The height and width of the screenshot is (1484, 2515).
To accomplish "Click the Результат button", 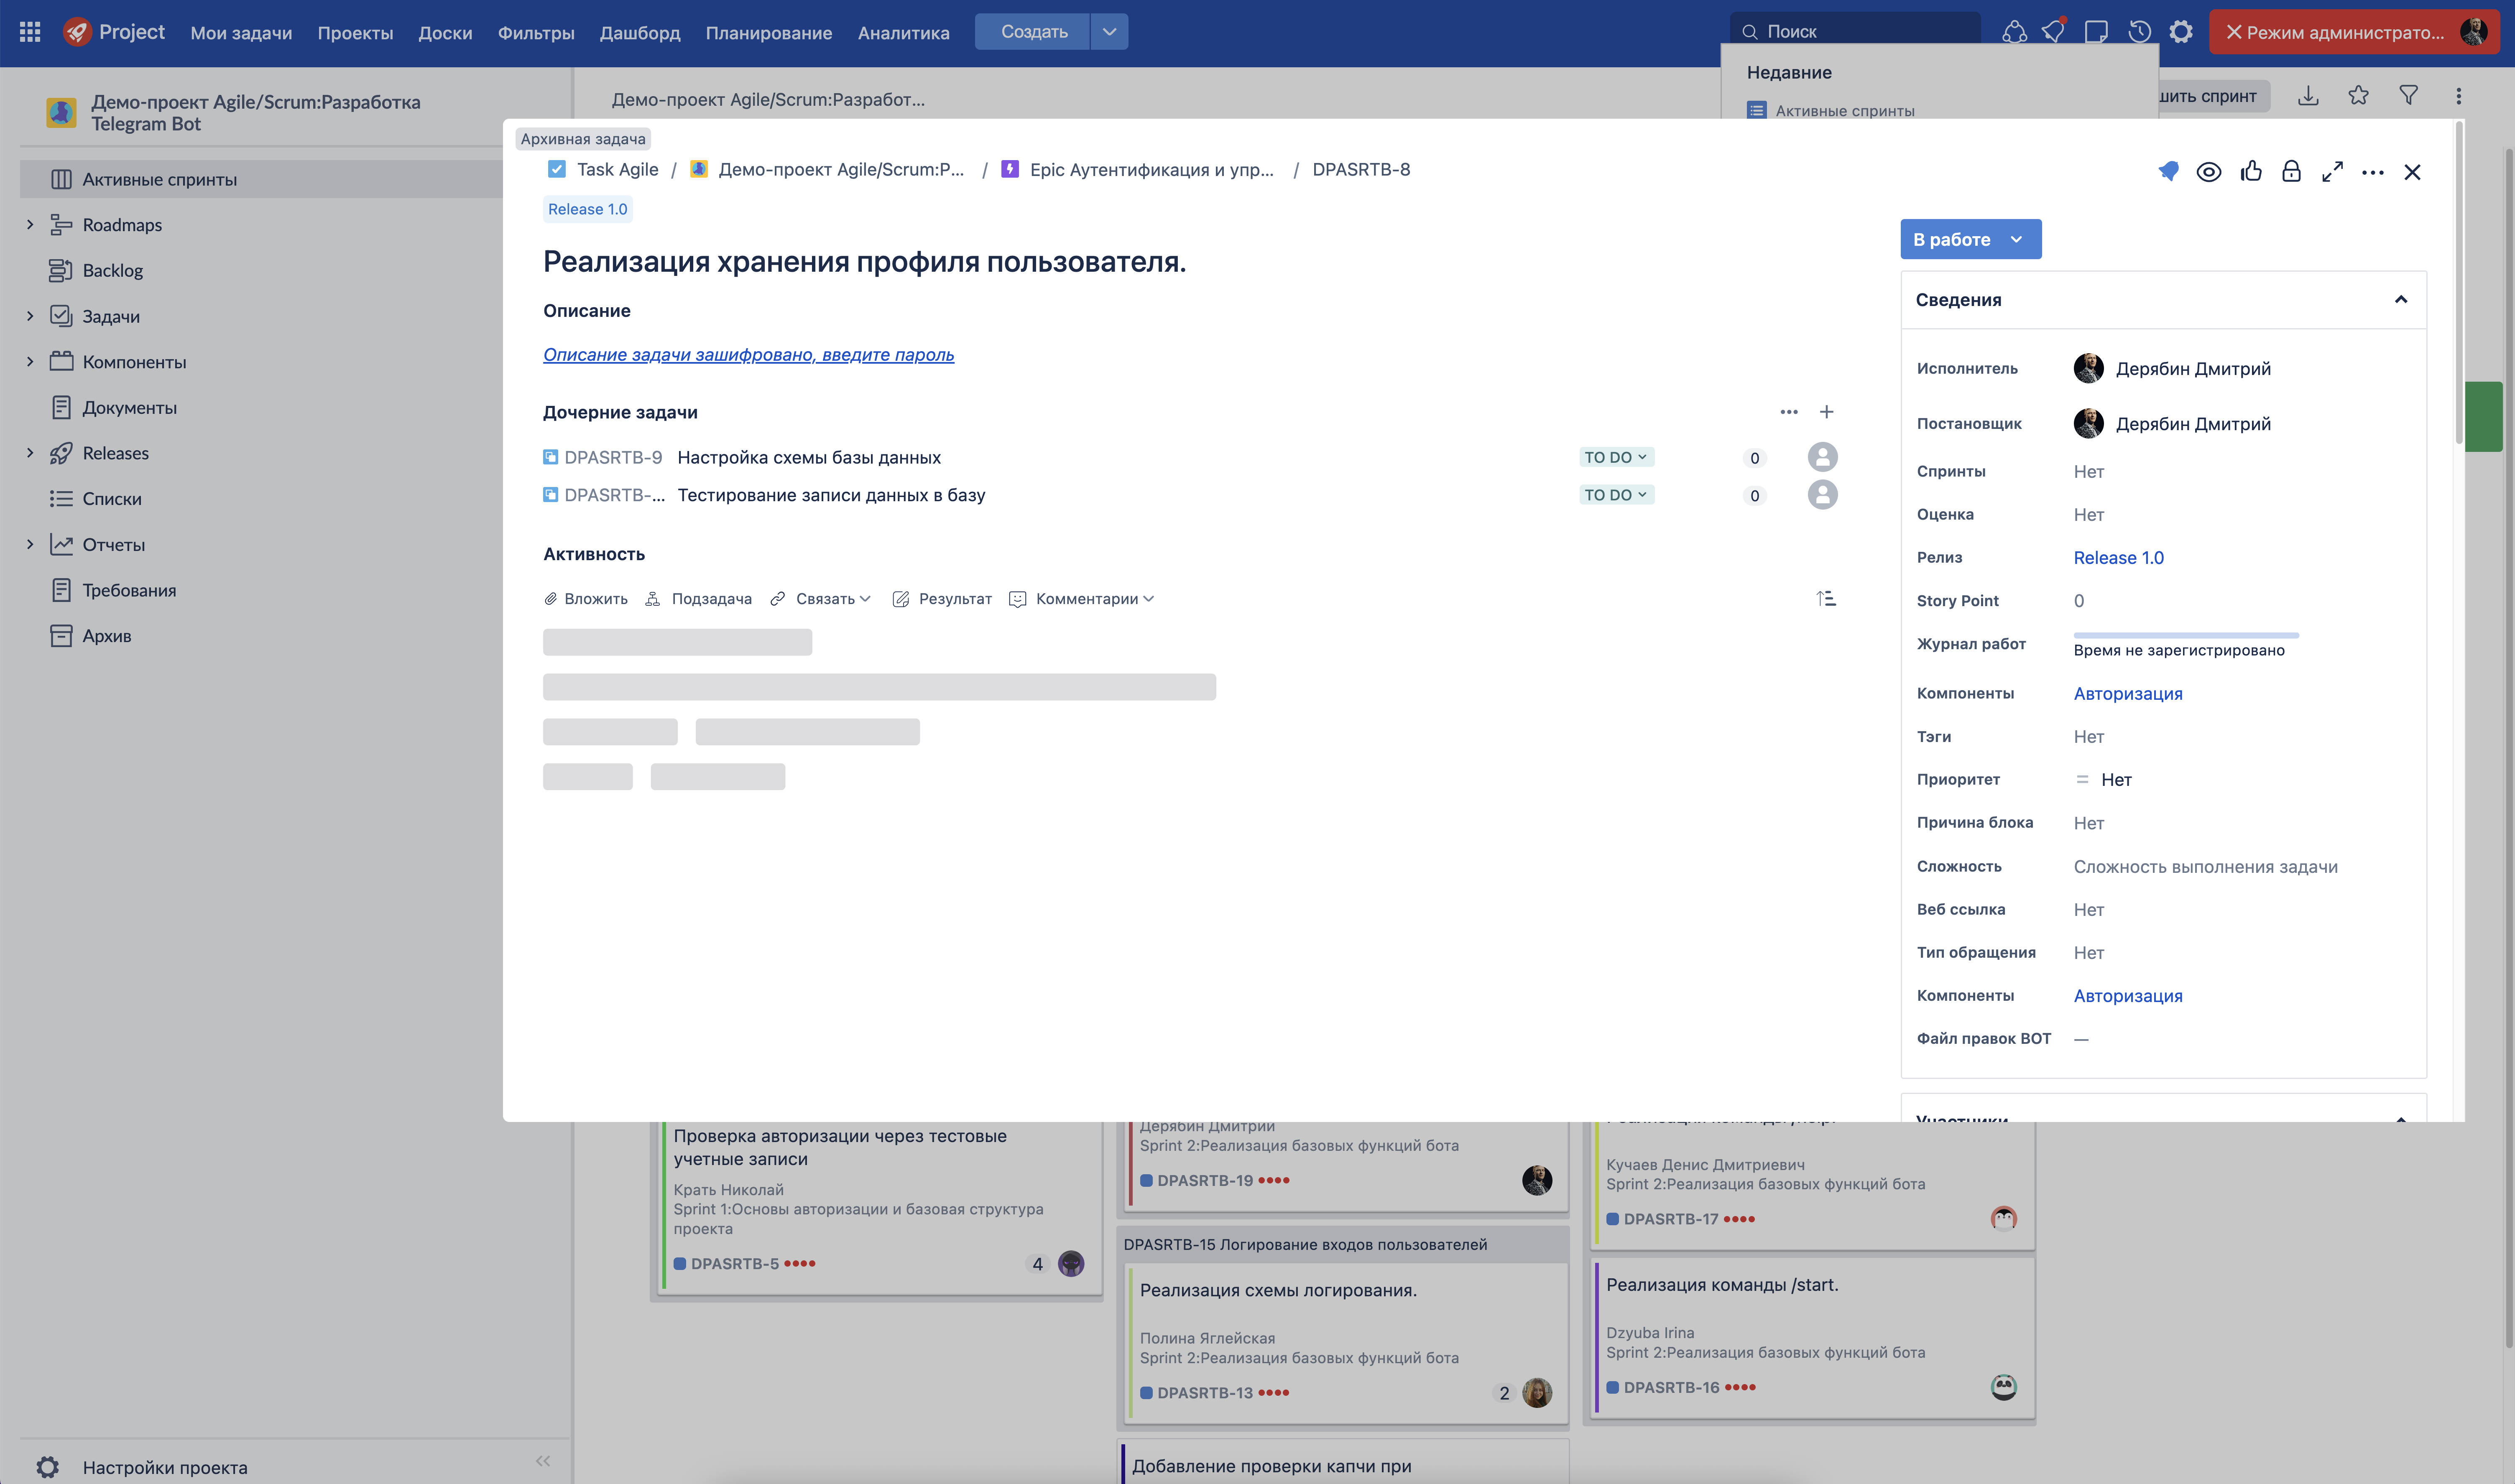I will coord(942,599).
